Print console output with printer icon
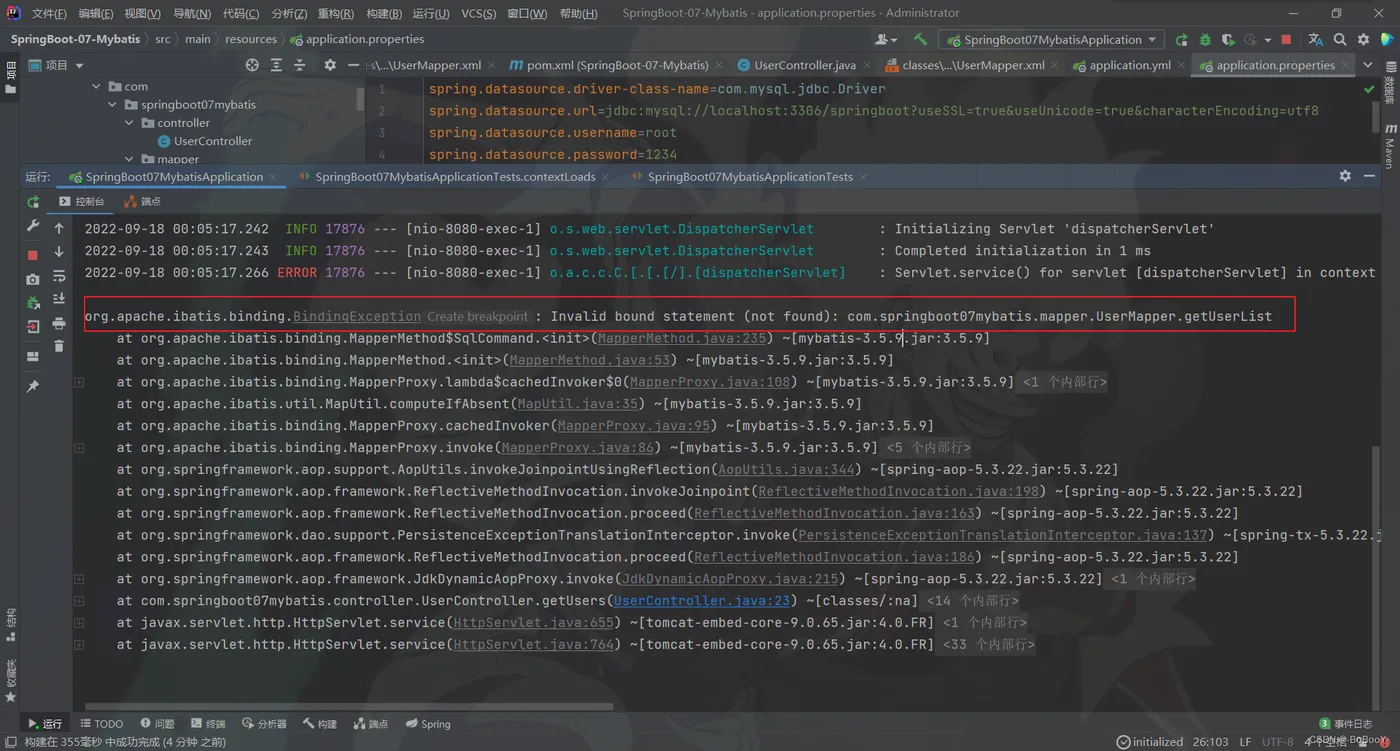1400x751 pixels. (x=59, y=323)
